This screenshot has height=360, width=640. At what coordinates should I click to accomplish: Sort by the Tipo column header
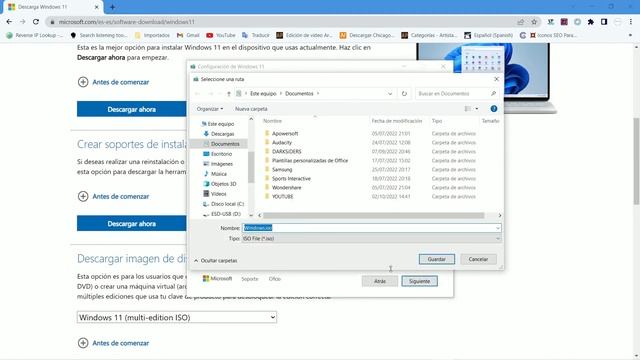click(437, 121)
